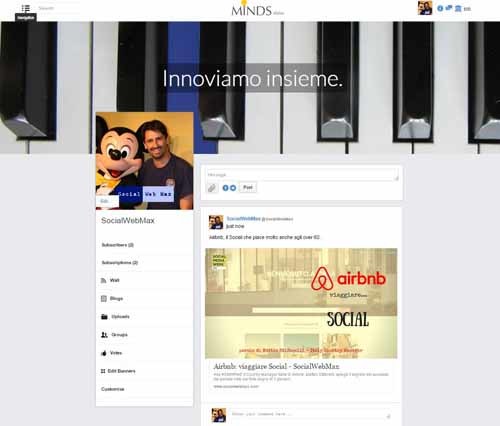Open Uploads from the sidebar

click(x=120, y=317)
